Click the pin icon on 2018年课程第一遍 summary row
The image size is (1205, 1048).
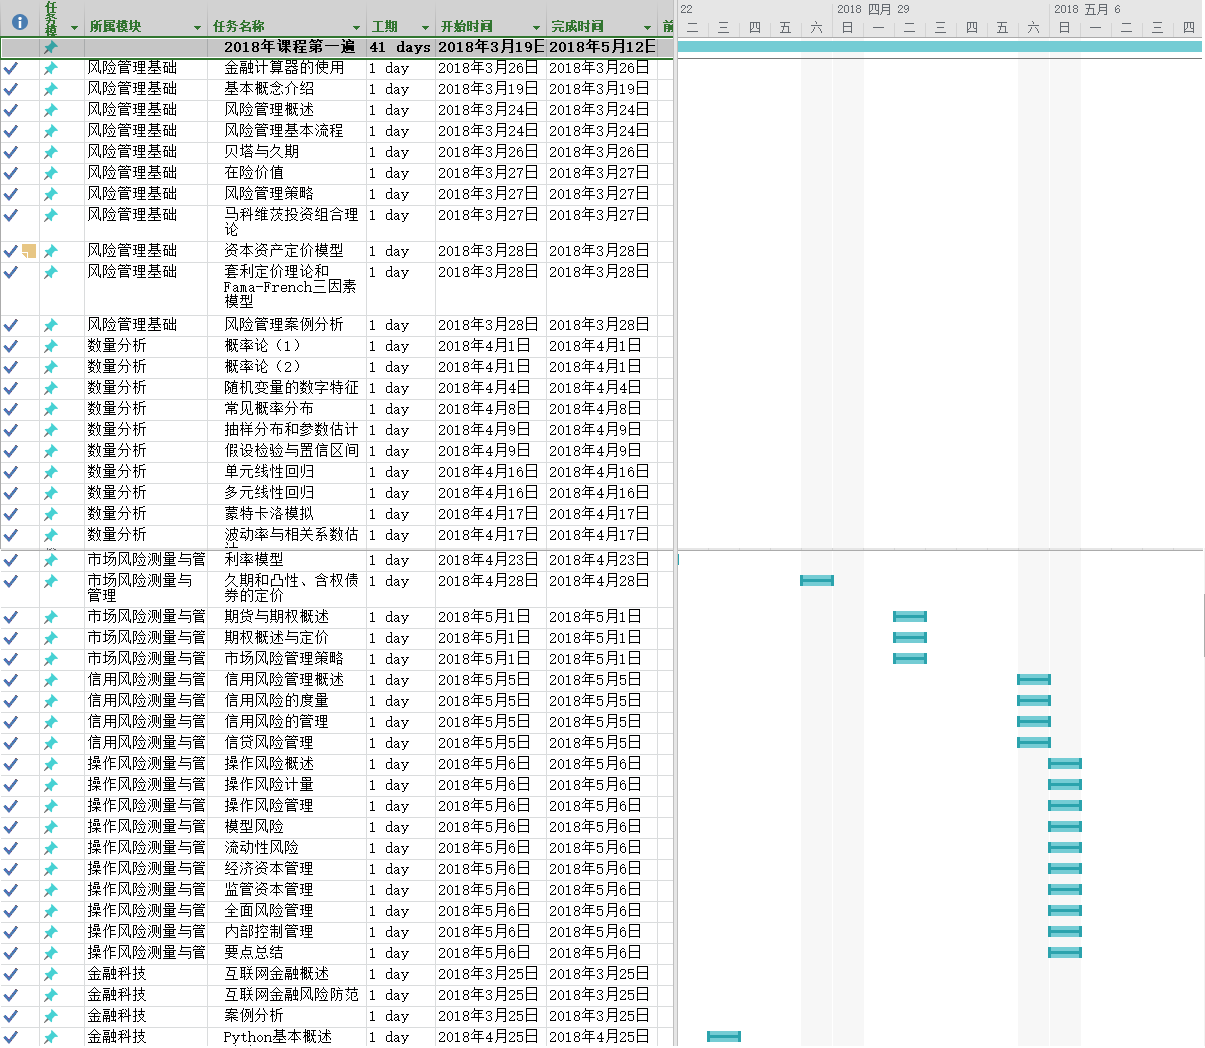pyautogui.click(x=51, y=47)
